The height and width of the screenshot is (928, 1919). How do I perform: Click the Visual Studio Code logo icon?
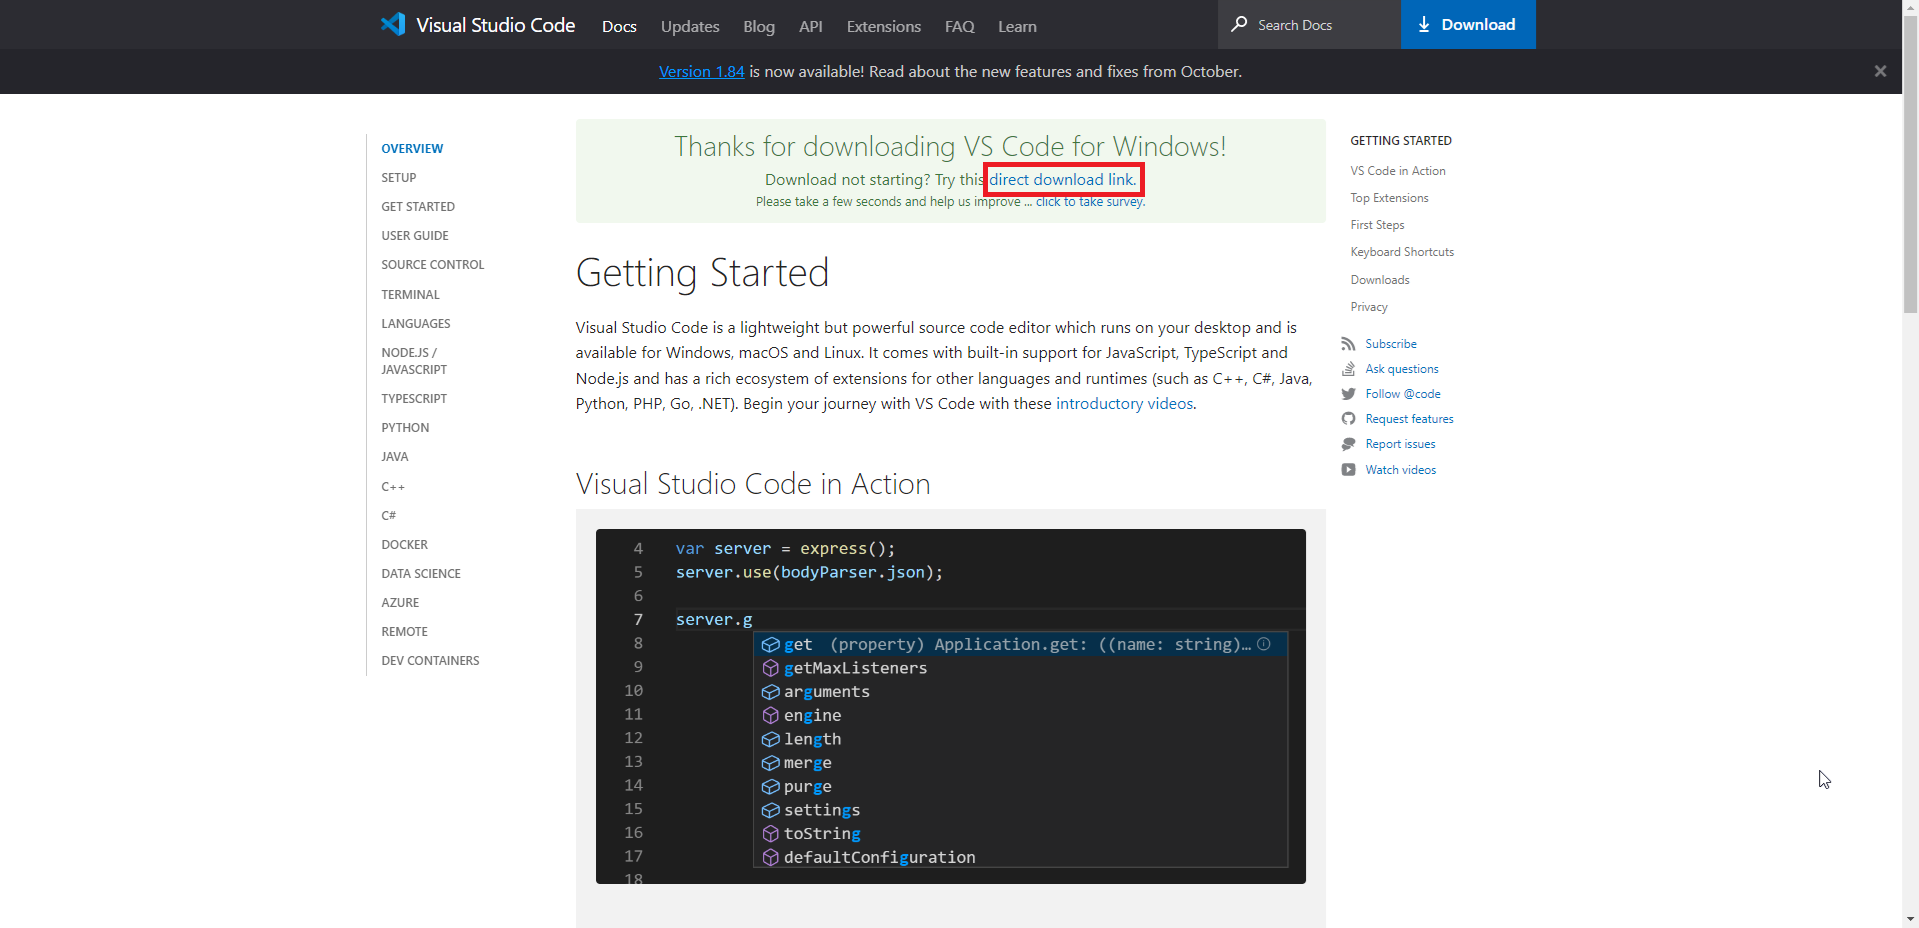coord(393,24)
